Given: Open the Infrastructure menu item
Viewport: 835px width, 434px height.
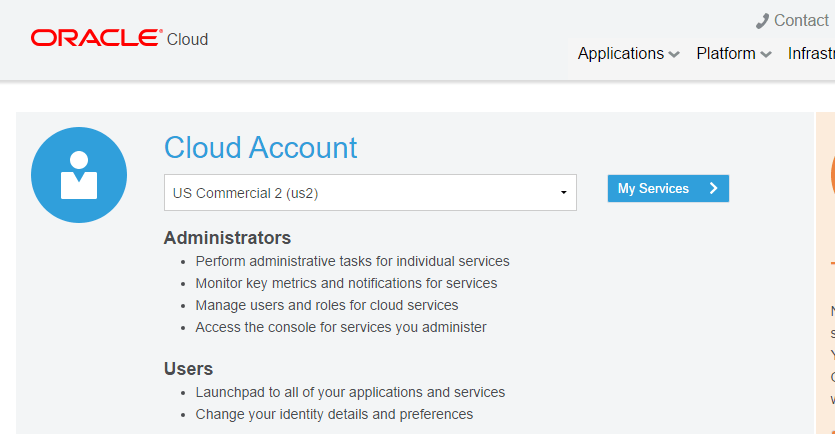Looking at the screenshot, I should point(811,54).
